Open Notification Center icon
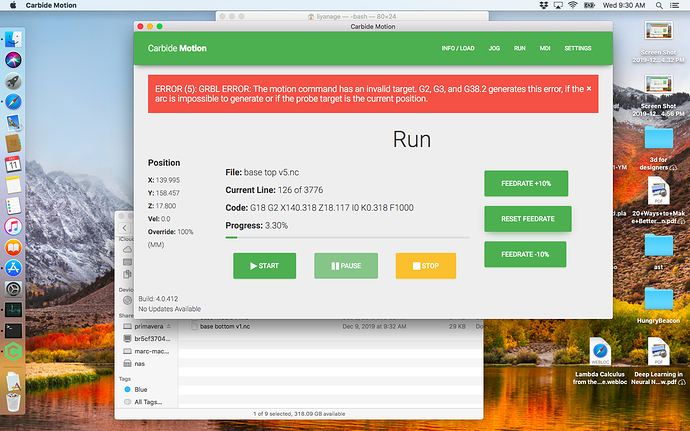Screen dimensions: 690x431 coord(674,5)
